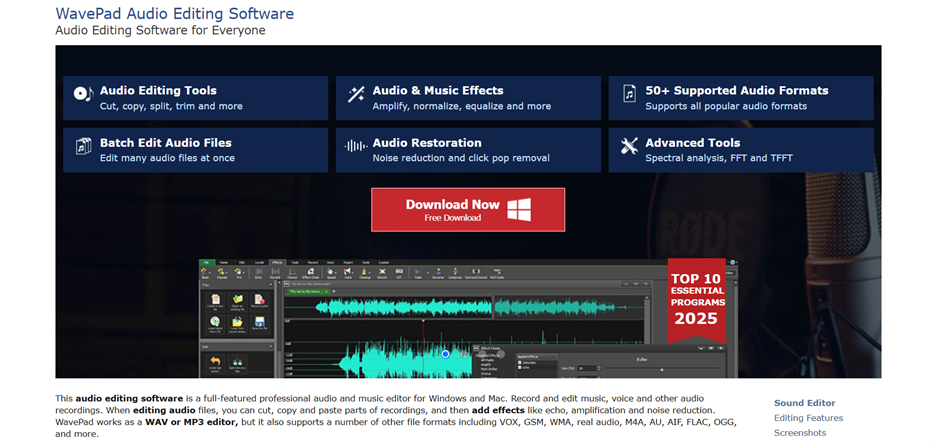The image size is (936, 442).
Task: Click the Surround Sound icon in screenshot toolbar
Action: [x=476, y=272]
